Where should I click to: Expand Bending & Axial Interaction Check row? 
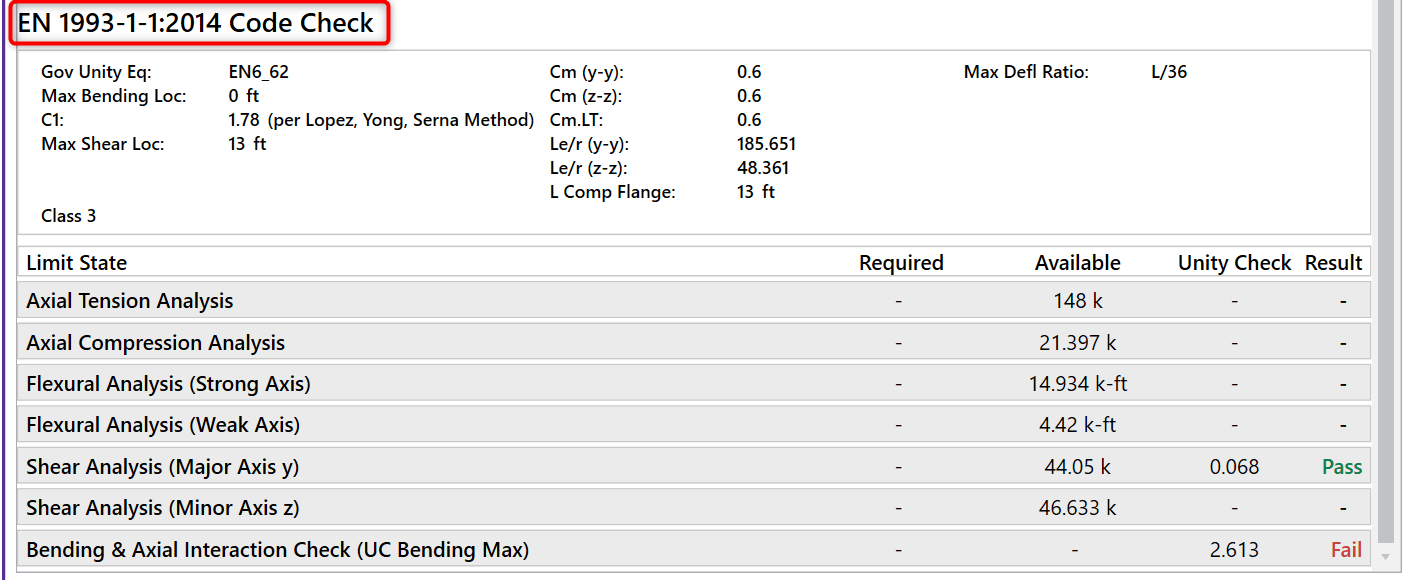[x=277, y=550]
